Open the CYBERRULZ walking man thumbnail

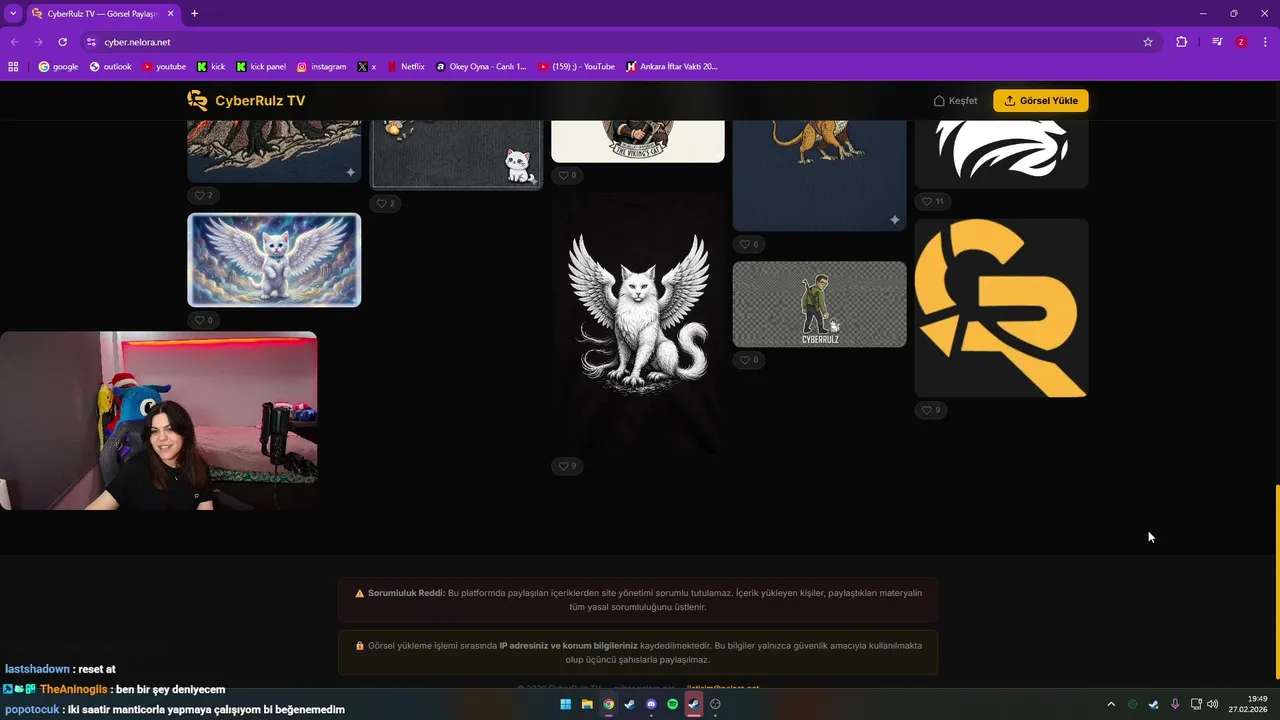pyautogui.click(x=820, y=304)
